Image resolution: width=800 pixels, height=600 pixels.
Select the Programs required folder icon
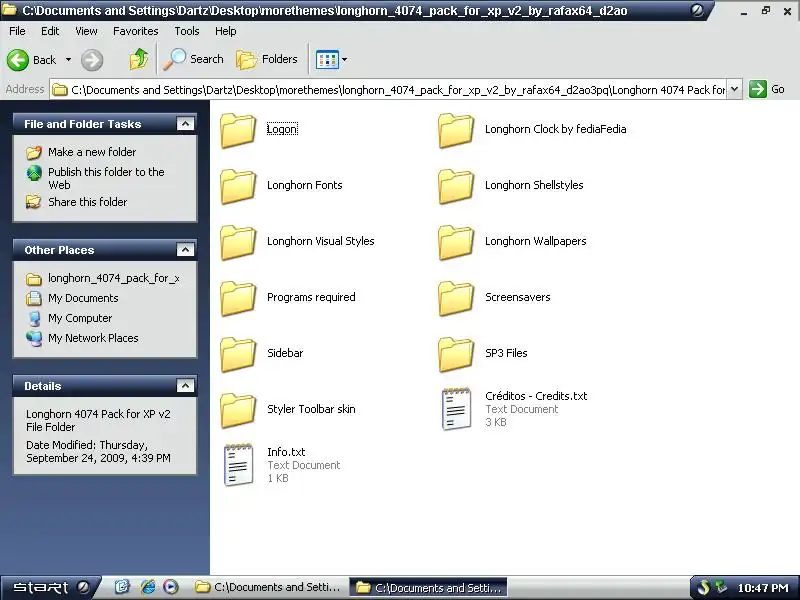click(x=238, y=299)
